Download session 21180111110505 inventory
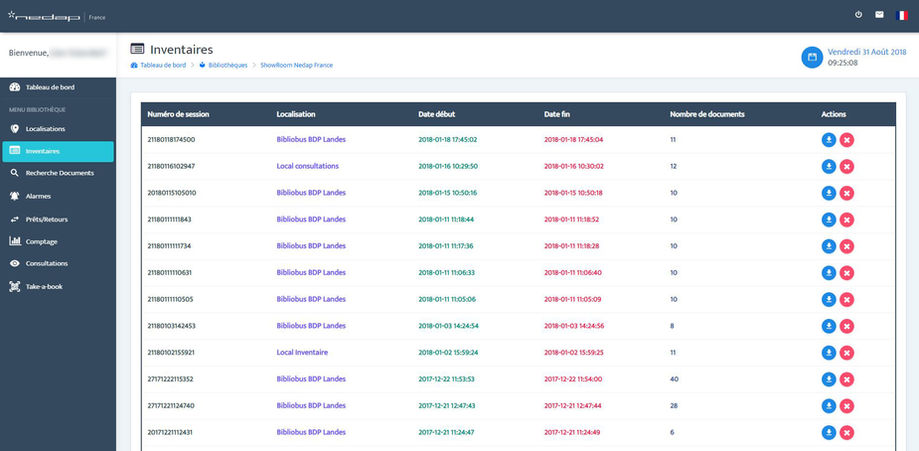The image size is (919, 451). tap(829, 300)
